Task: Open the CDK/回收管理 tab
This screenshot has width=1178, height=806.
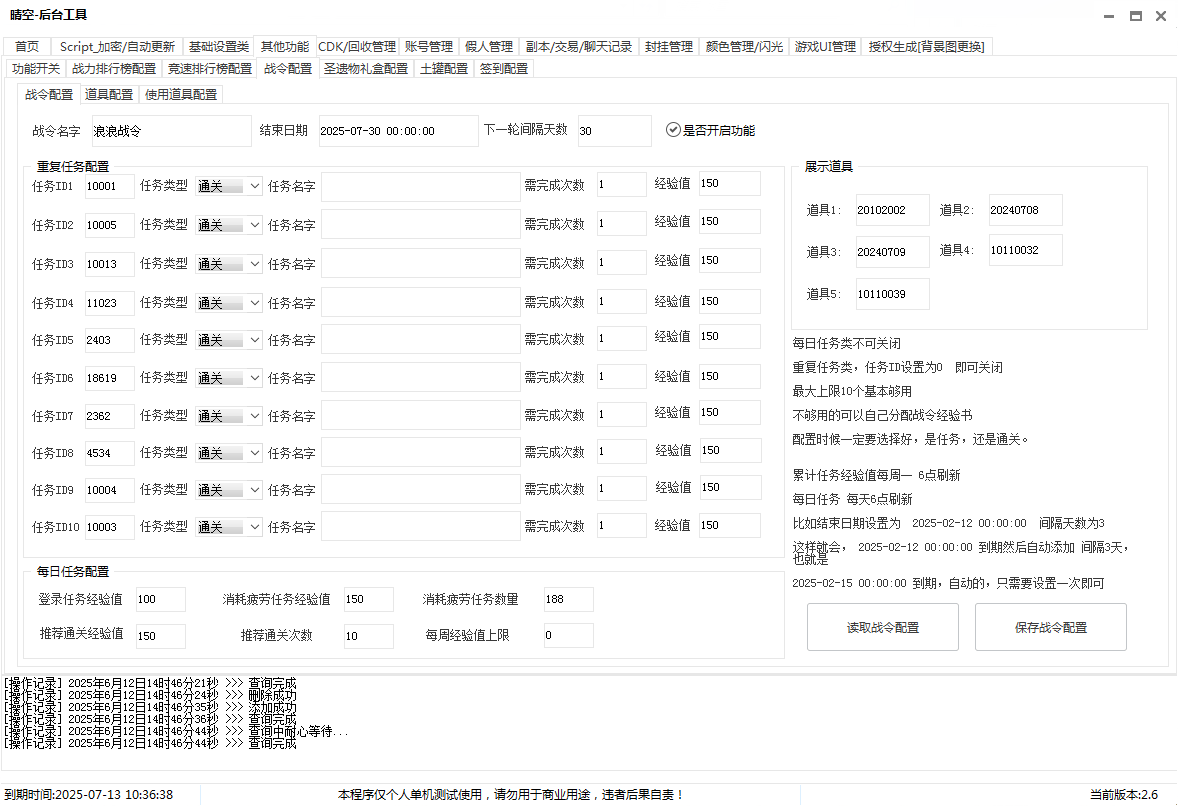Action: click(x=357, y=47)
